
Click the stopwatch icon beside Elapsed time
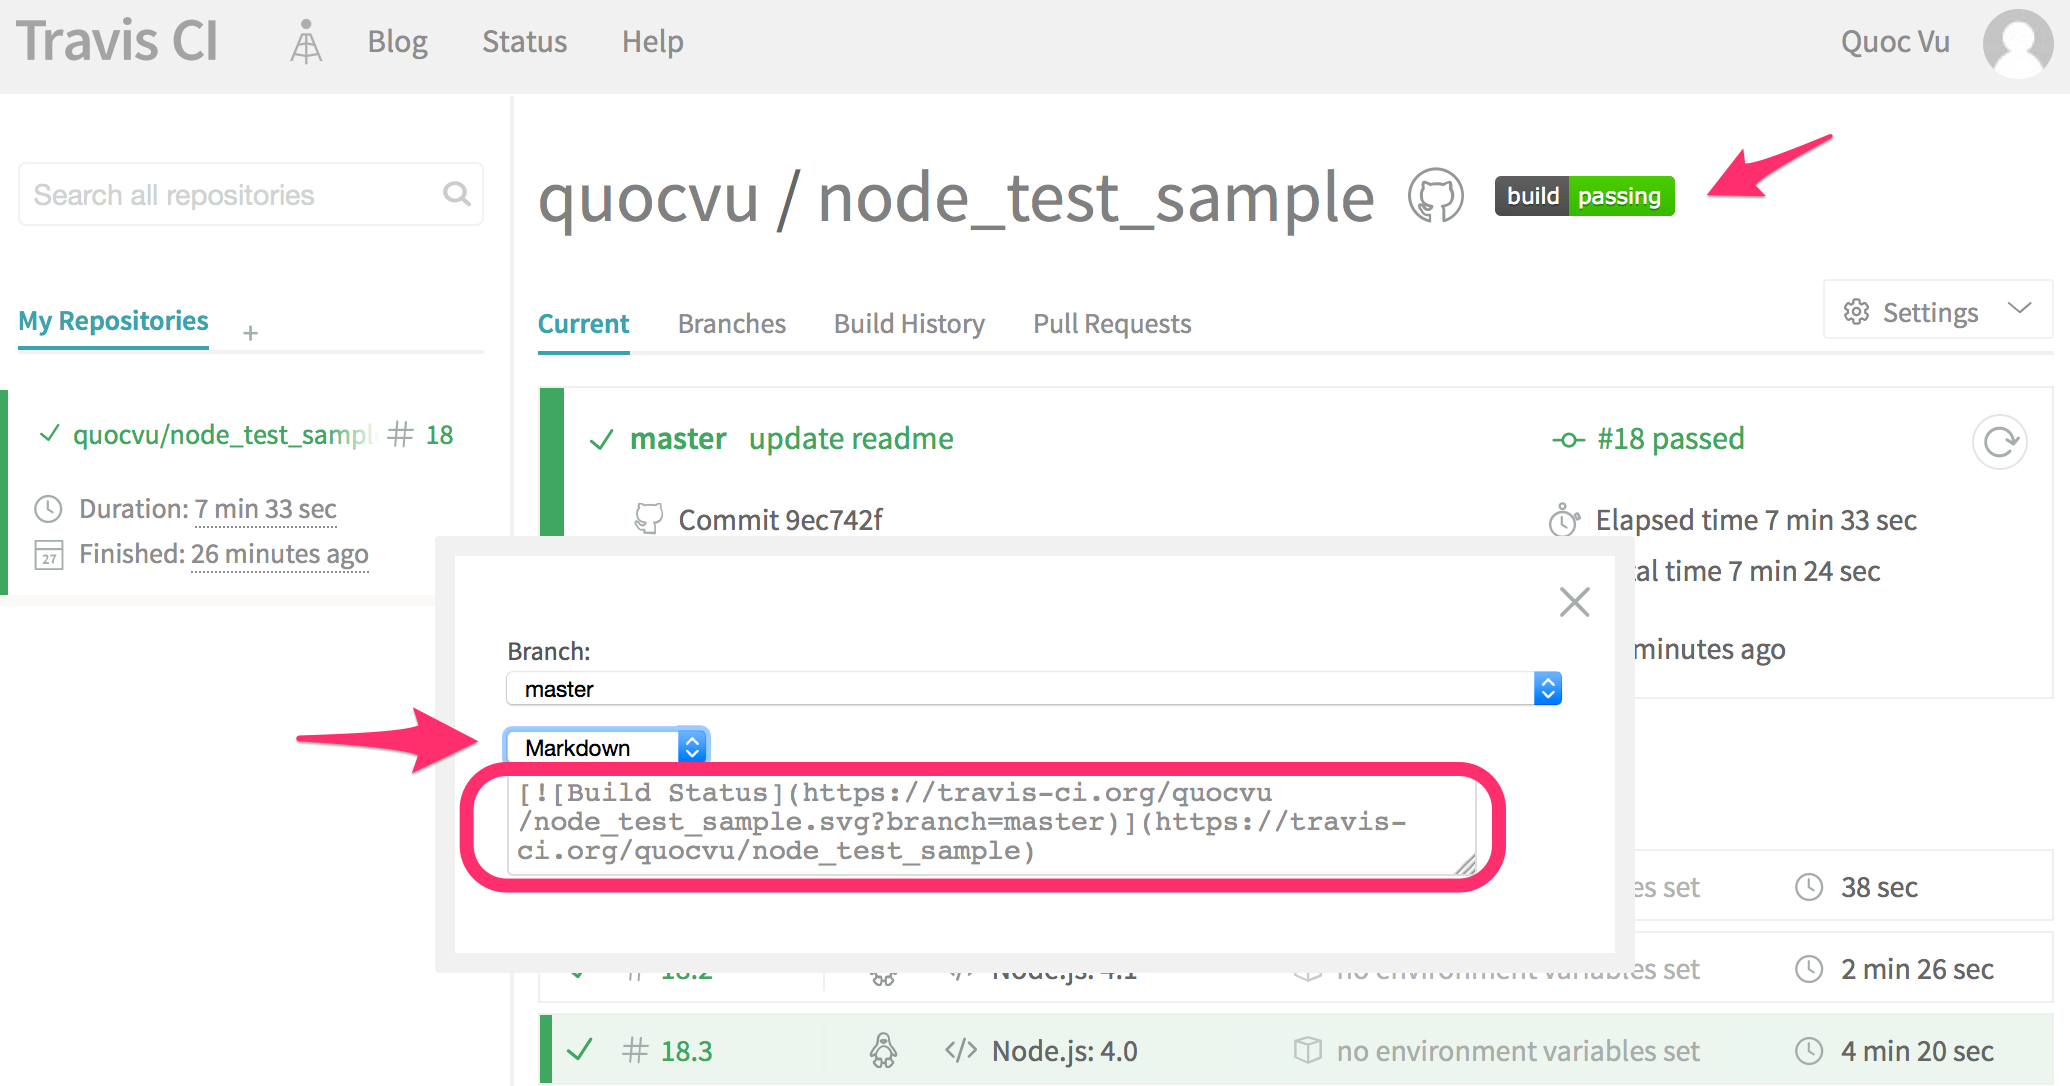[1564, 520]
